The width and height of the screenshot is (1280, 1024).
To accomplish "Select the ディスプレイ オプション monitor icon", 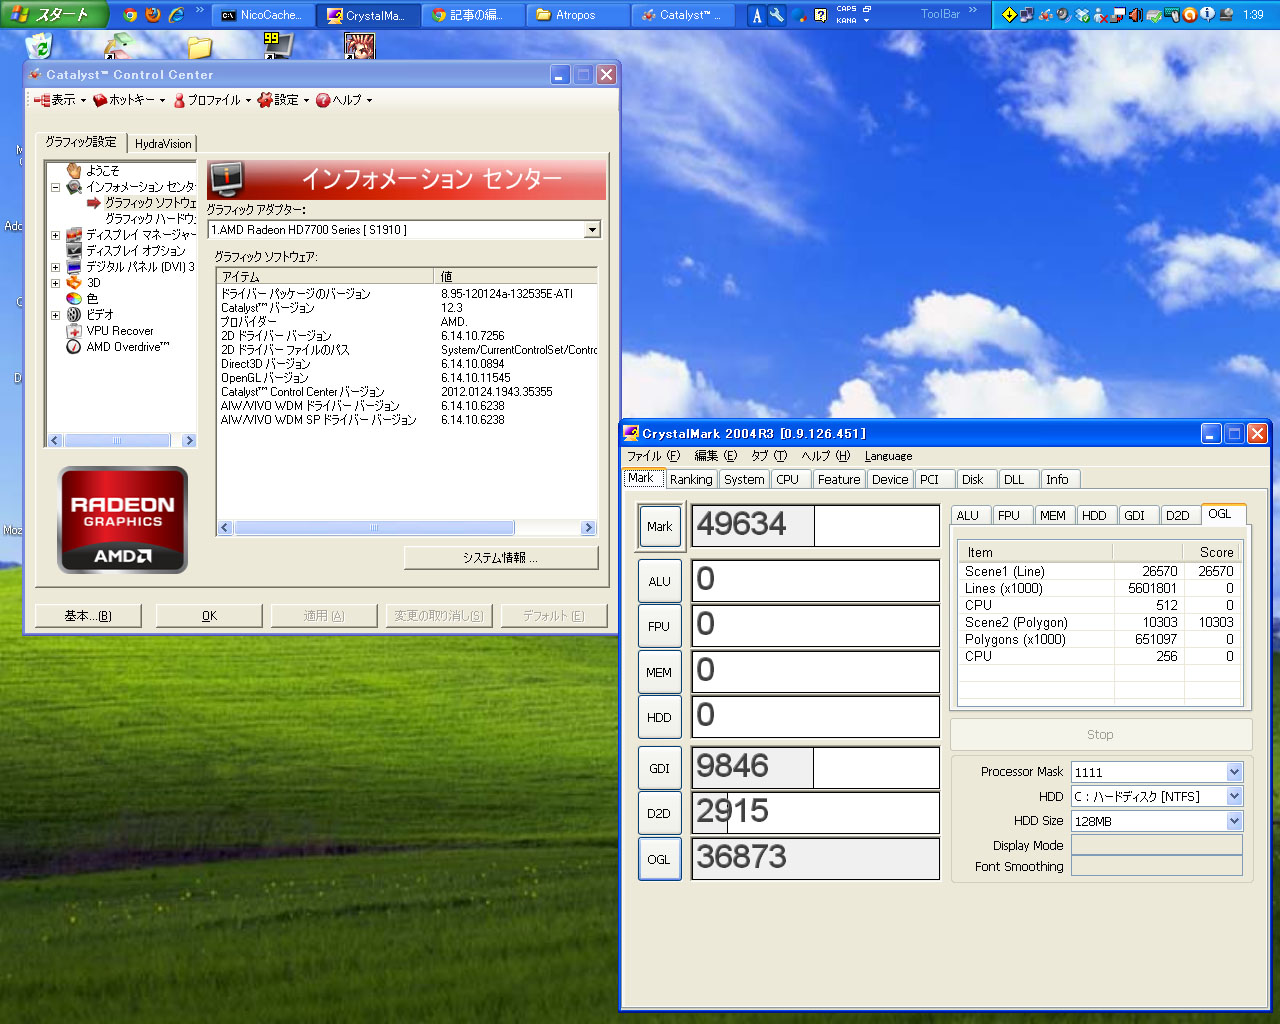I will pos(74,251).
